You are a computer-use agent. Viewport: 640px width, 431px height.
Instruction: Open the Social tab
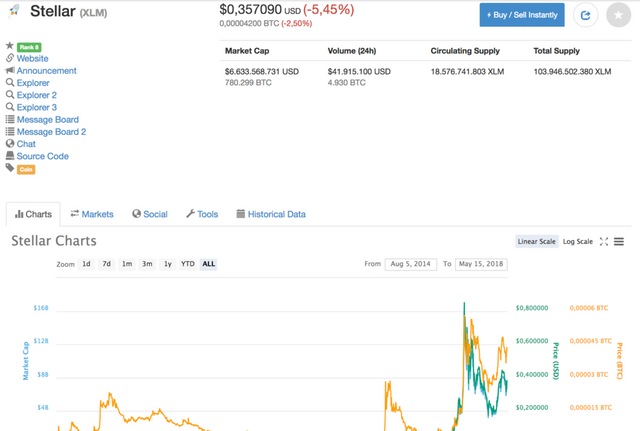150,214
